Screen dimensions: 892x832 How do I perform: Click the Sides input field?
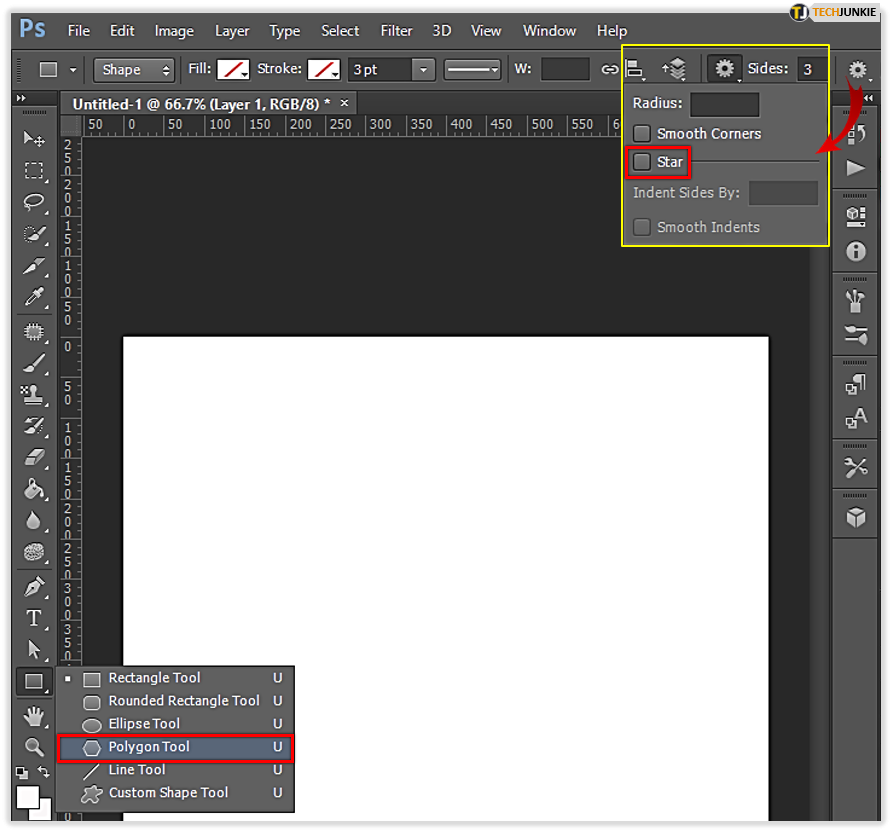(x=811, y=69)
